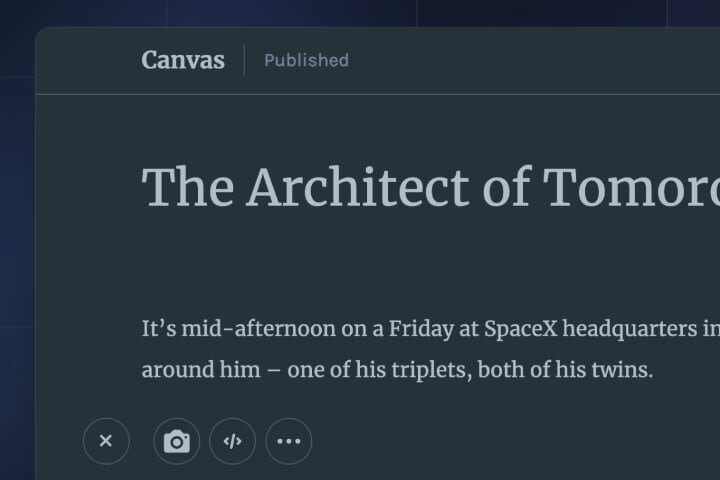This screenshot has width=720, height=480.
Task: Insert an image with the camera icon
Action: point(177,441)
